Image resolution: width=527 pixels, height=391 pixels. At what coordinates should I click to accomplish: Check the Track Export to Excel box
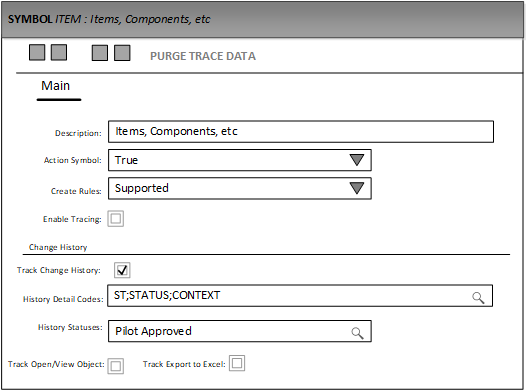237,363
